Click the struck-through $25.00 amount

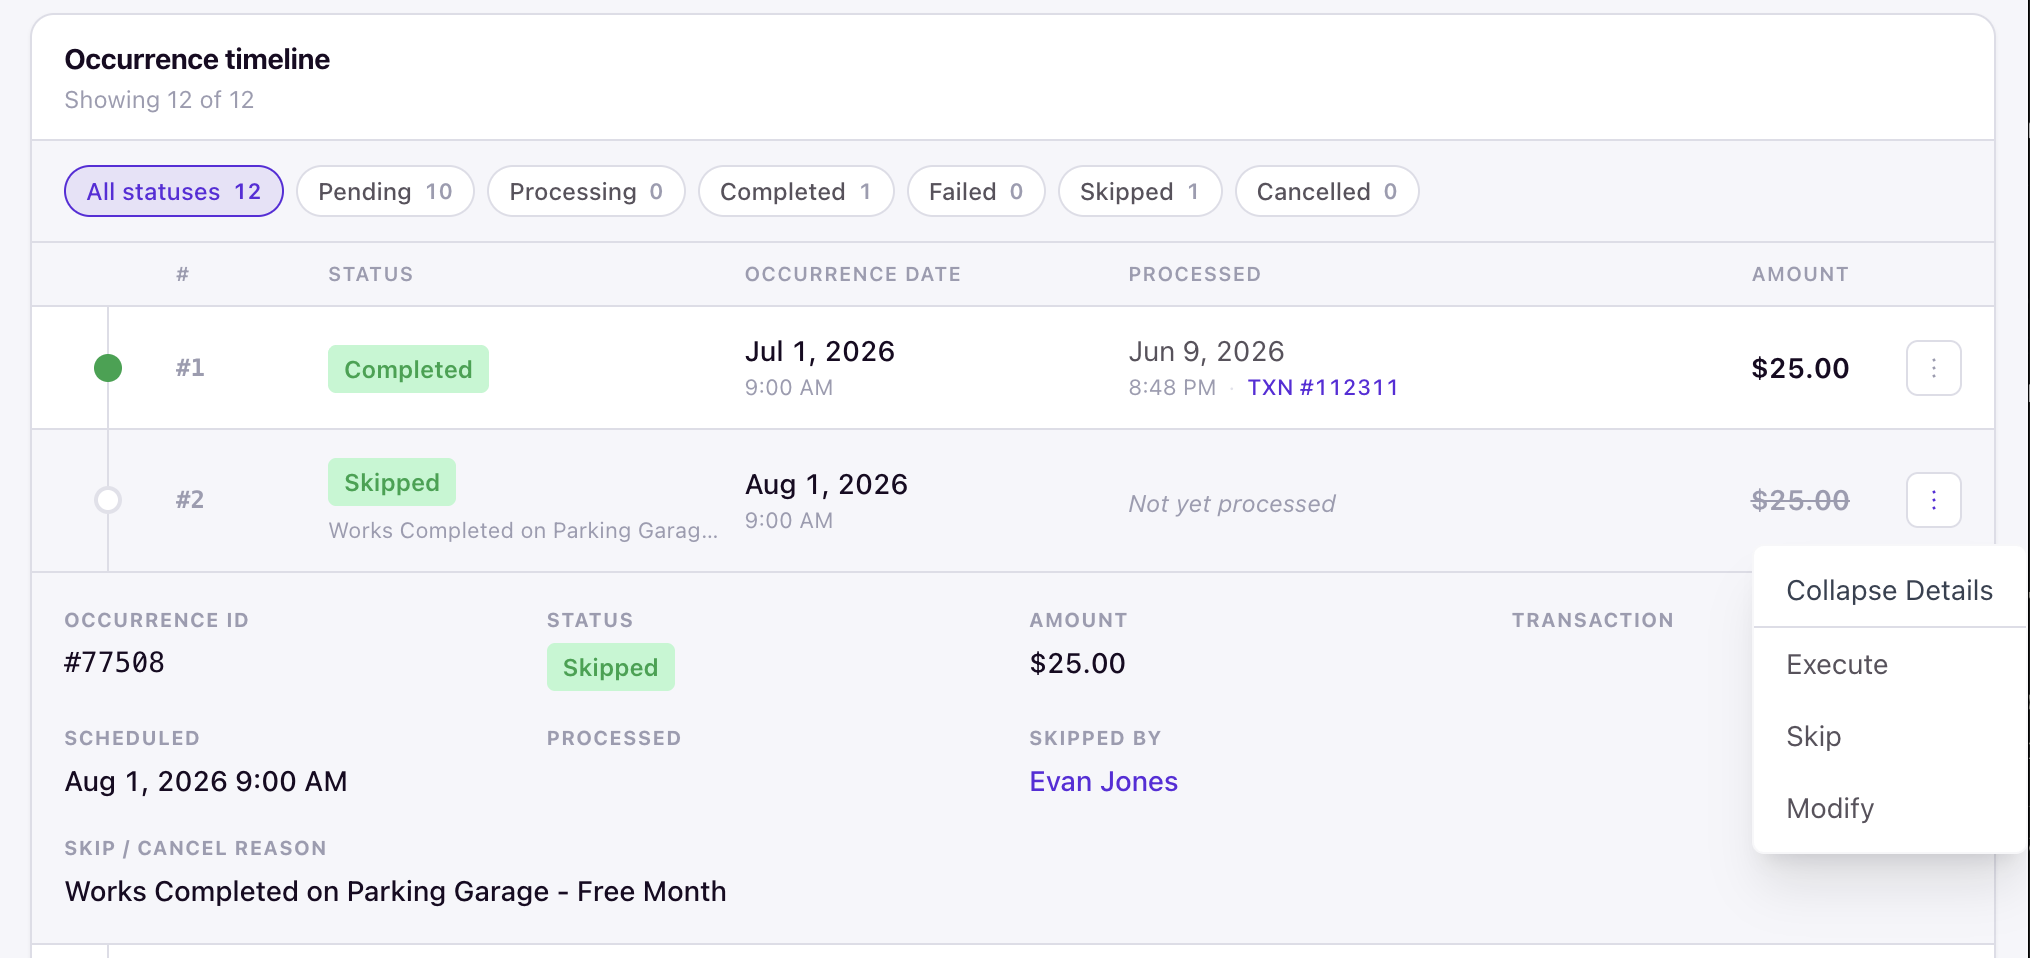click(1800, 500)
